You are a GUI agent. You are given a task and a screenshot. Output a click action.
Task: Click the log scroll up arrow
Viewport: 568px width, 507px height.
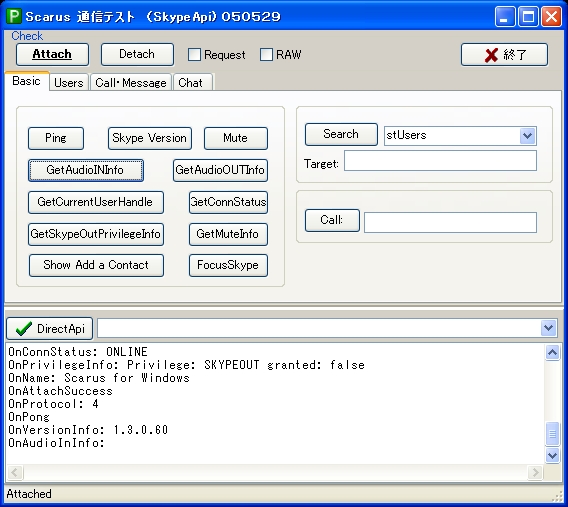[552, 352]
